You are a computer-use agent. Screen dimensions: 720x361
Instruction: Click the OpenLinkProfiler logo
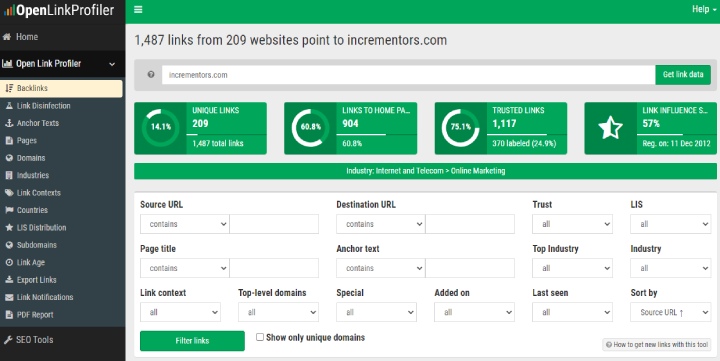tap(59, 10)
